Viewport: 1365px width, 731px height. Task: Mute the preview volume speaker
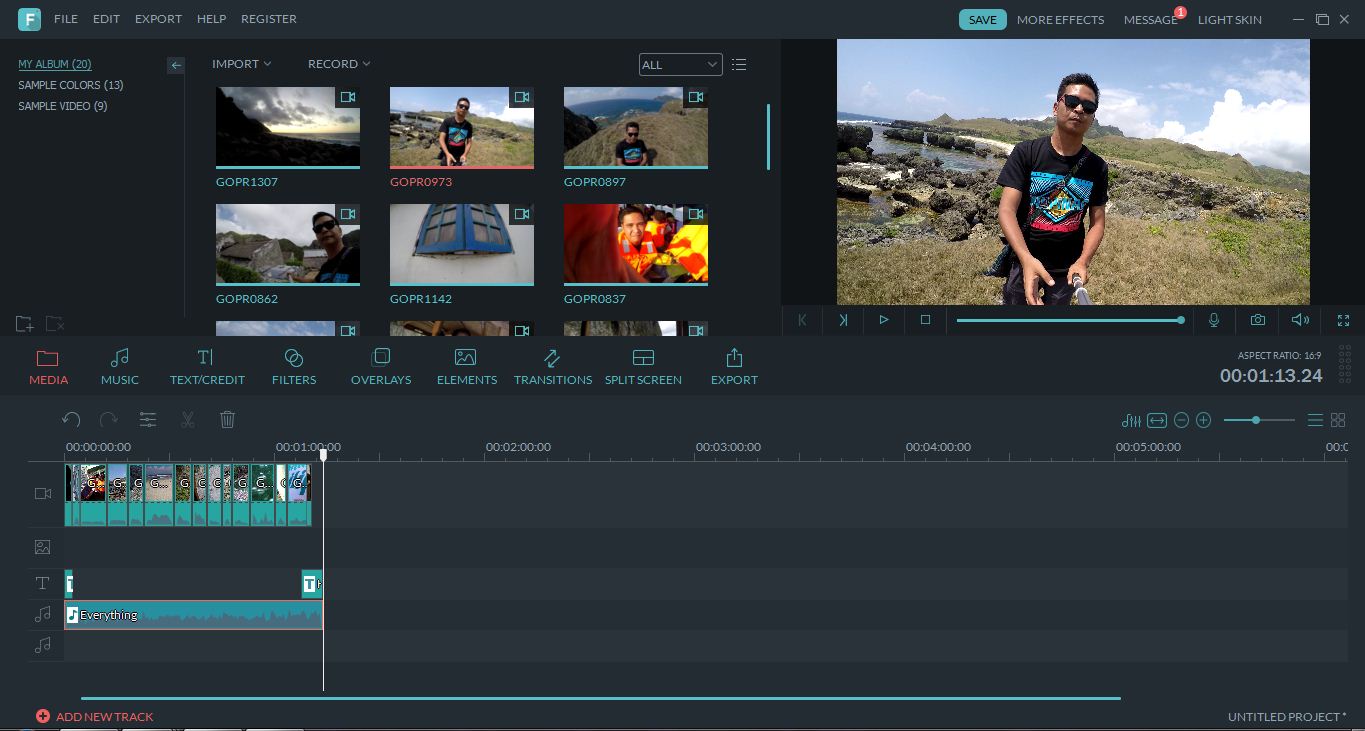[x=1300, y=320]
